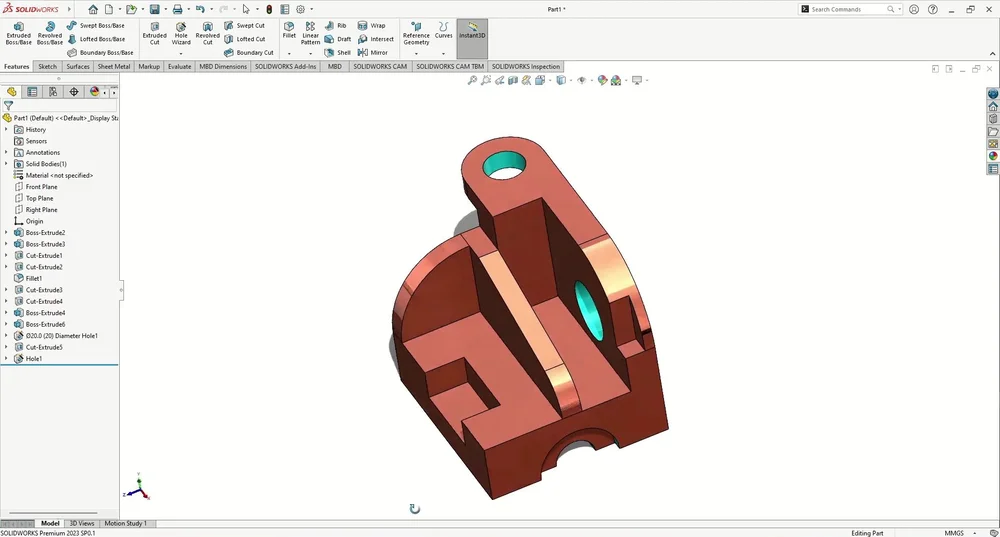Toggle Instant3D mode
Screen dimensions: 1000x537
472,32
